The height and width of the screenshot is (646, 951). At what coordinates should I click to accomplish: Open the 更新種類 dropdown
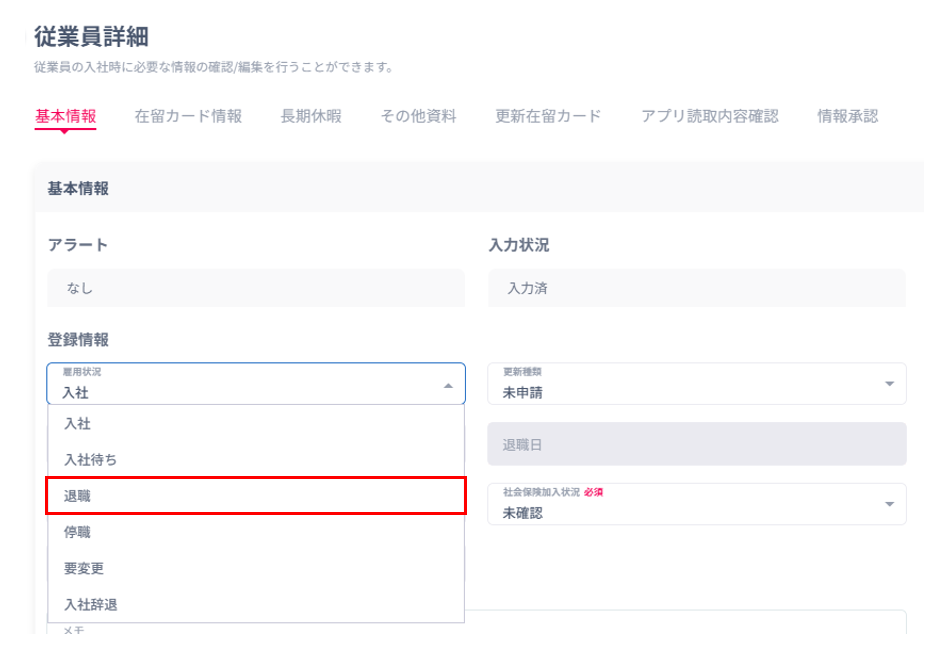tap(696, 384)
